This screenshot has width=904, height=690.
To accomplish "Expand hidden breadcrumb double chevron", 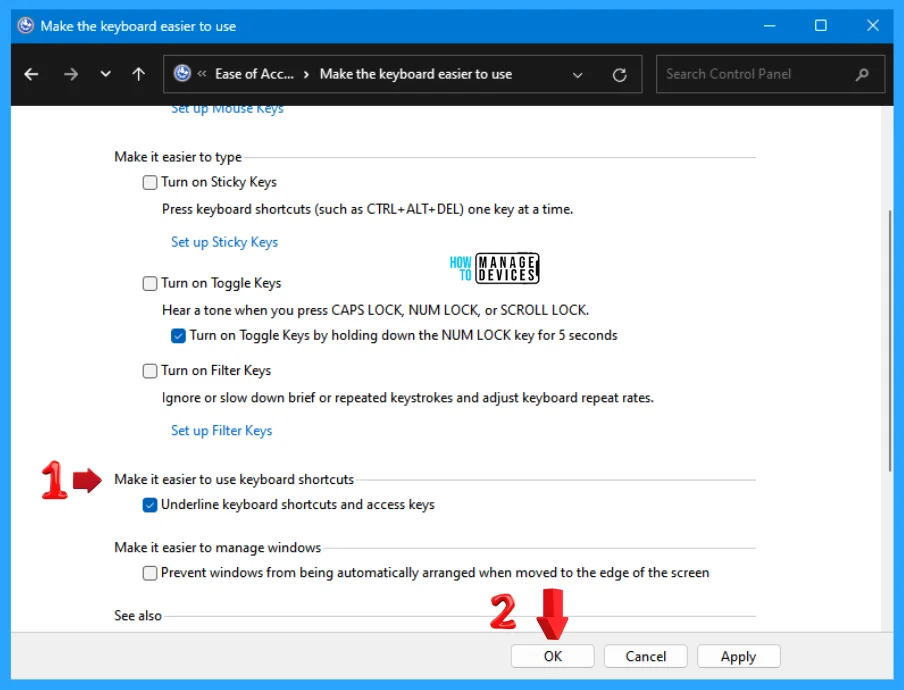I will click(x=202, y=73).
